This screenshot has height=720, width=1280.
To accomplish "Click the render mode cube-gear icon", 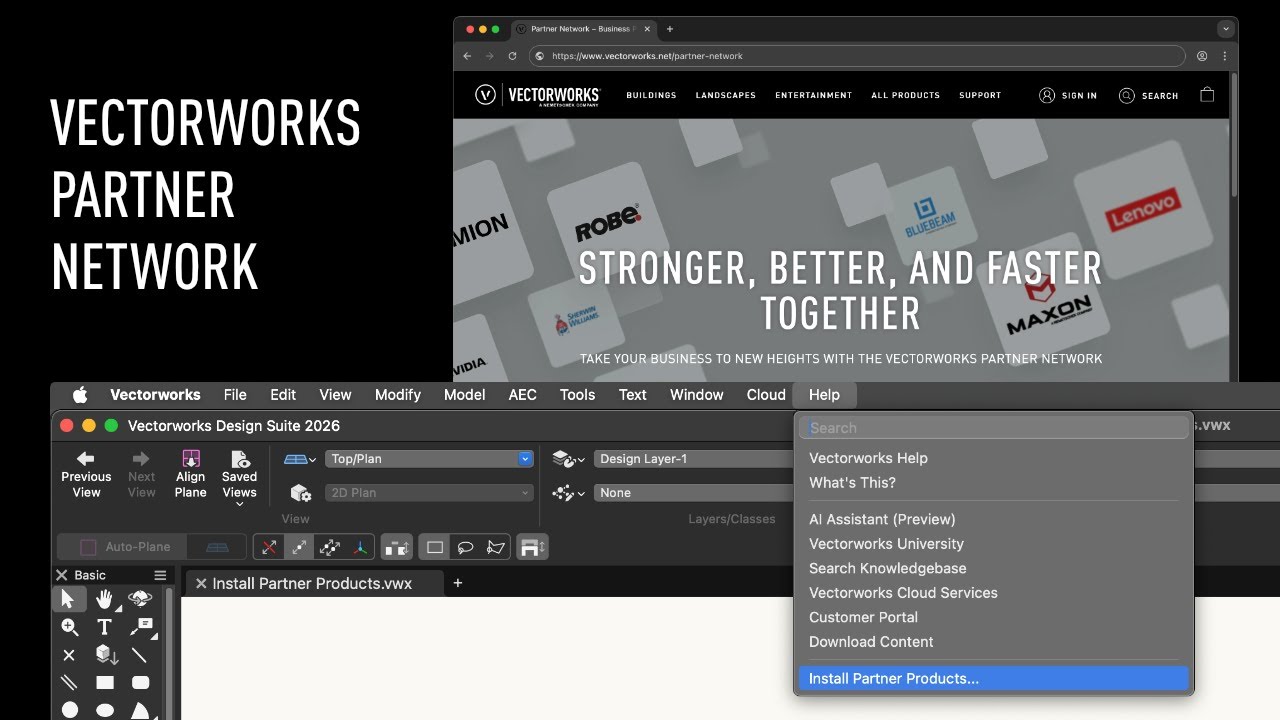I will click(299, 493).
